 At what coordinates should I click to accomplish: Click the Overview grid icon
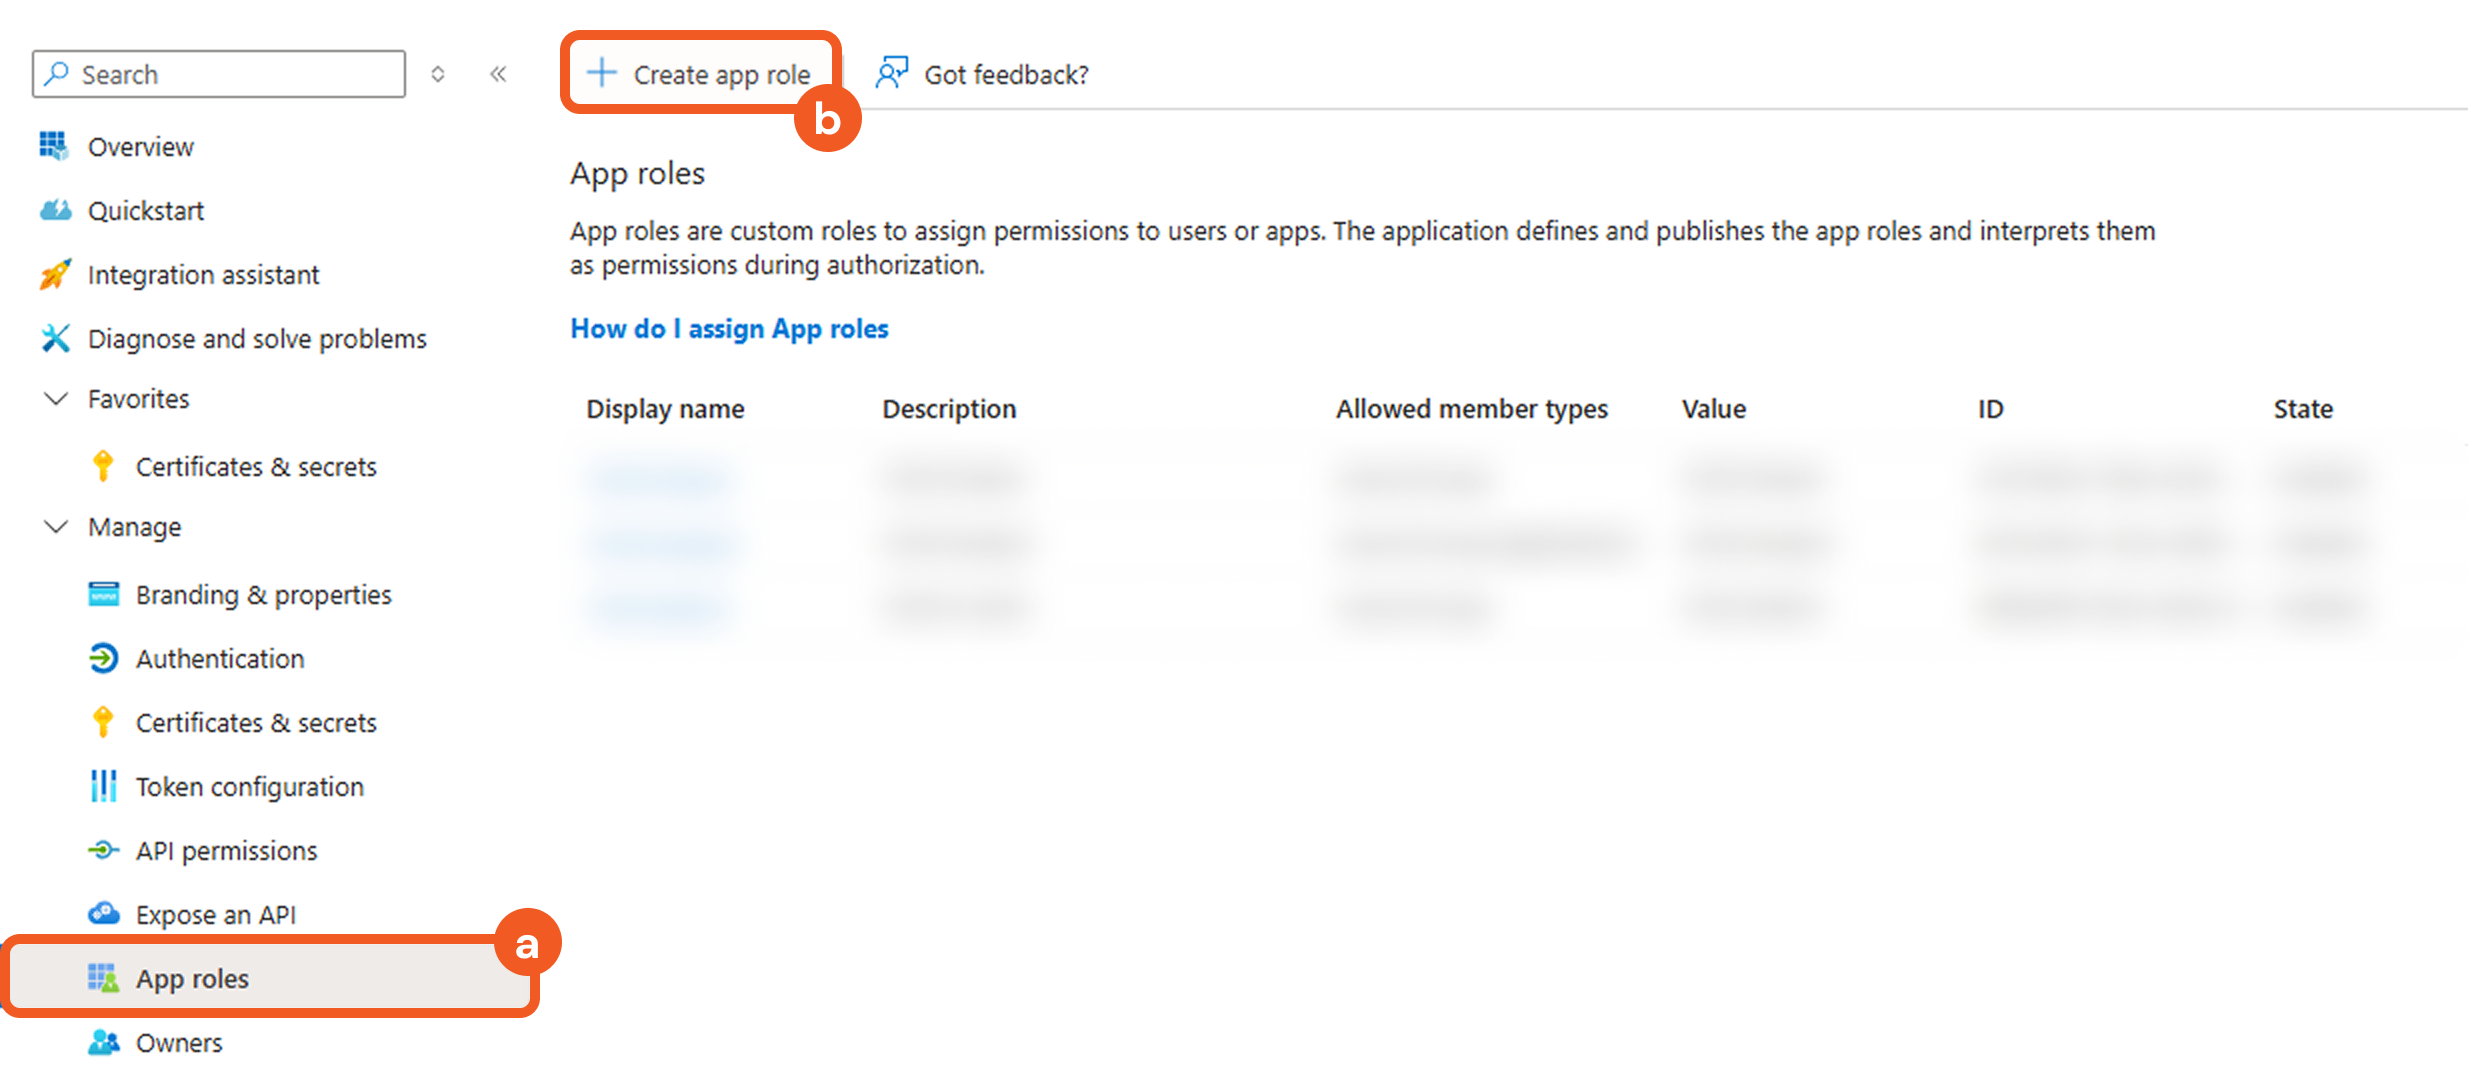(x=54, y=146)
